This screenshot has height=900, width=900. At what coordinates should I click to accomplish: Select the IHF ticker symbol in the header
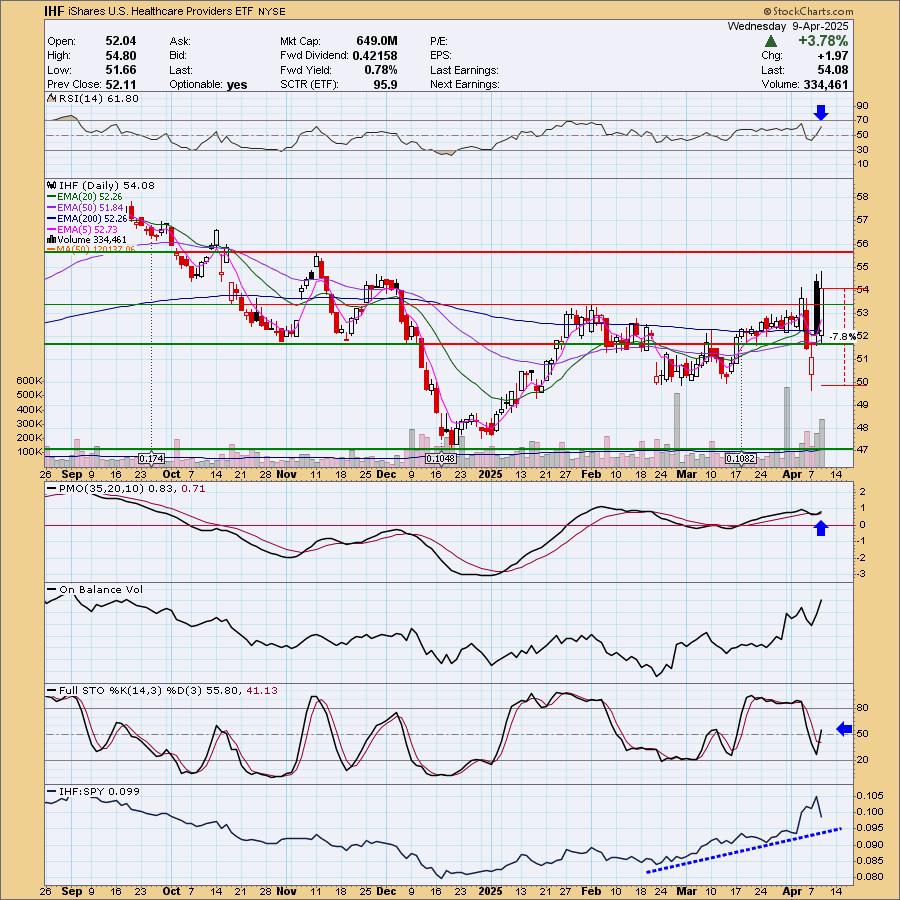tap(56, 11)
